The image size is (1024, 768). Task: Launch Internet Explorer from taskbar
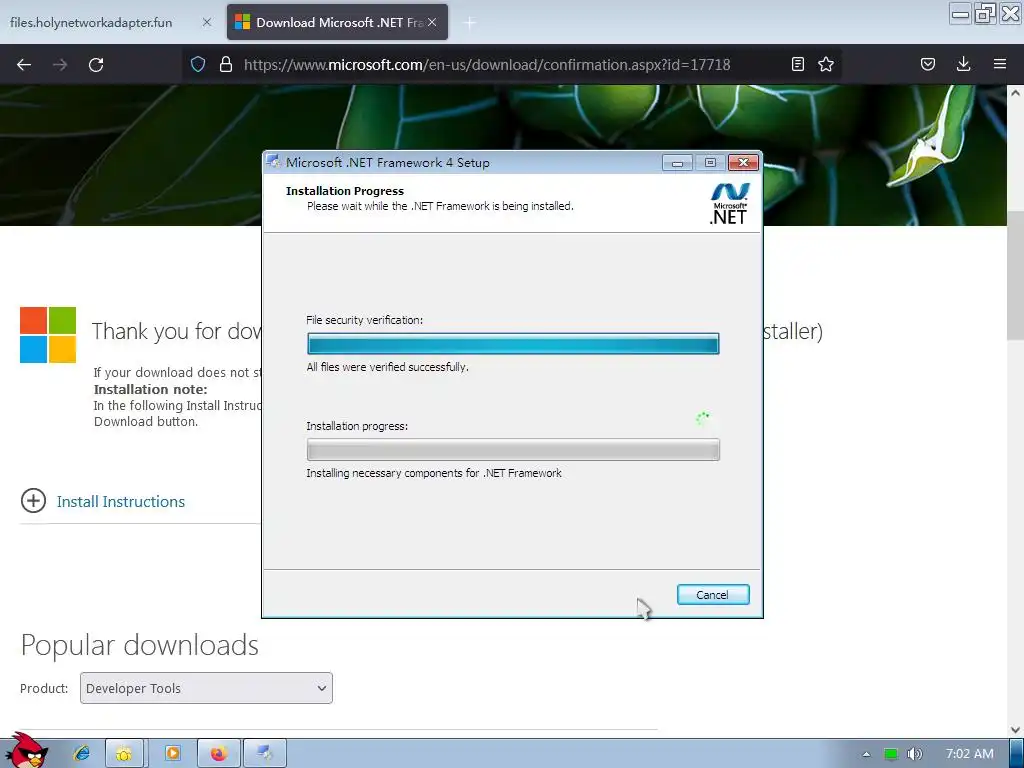(82, 754)
